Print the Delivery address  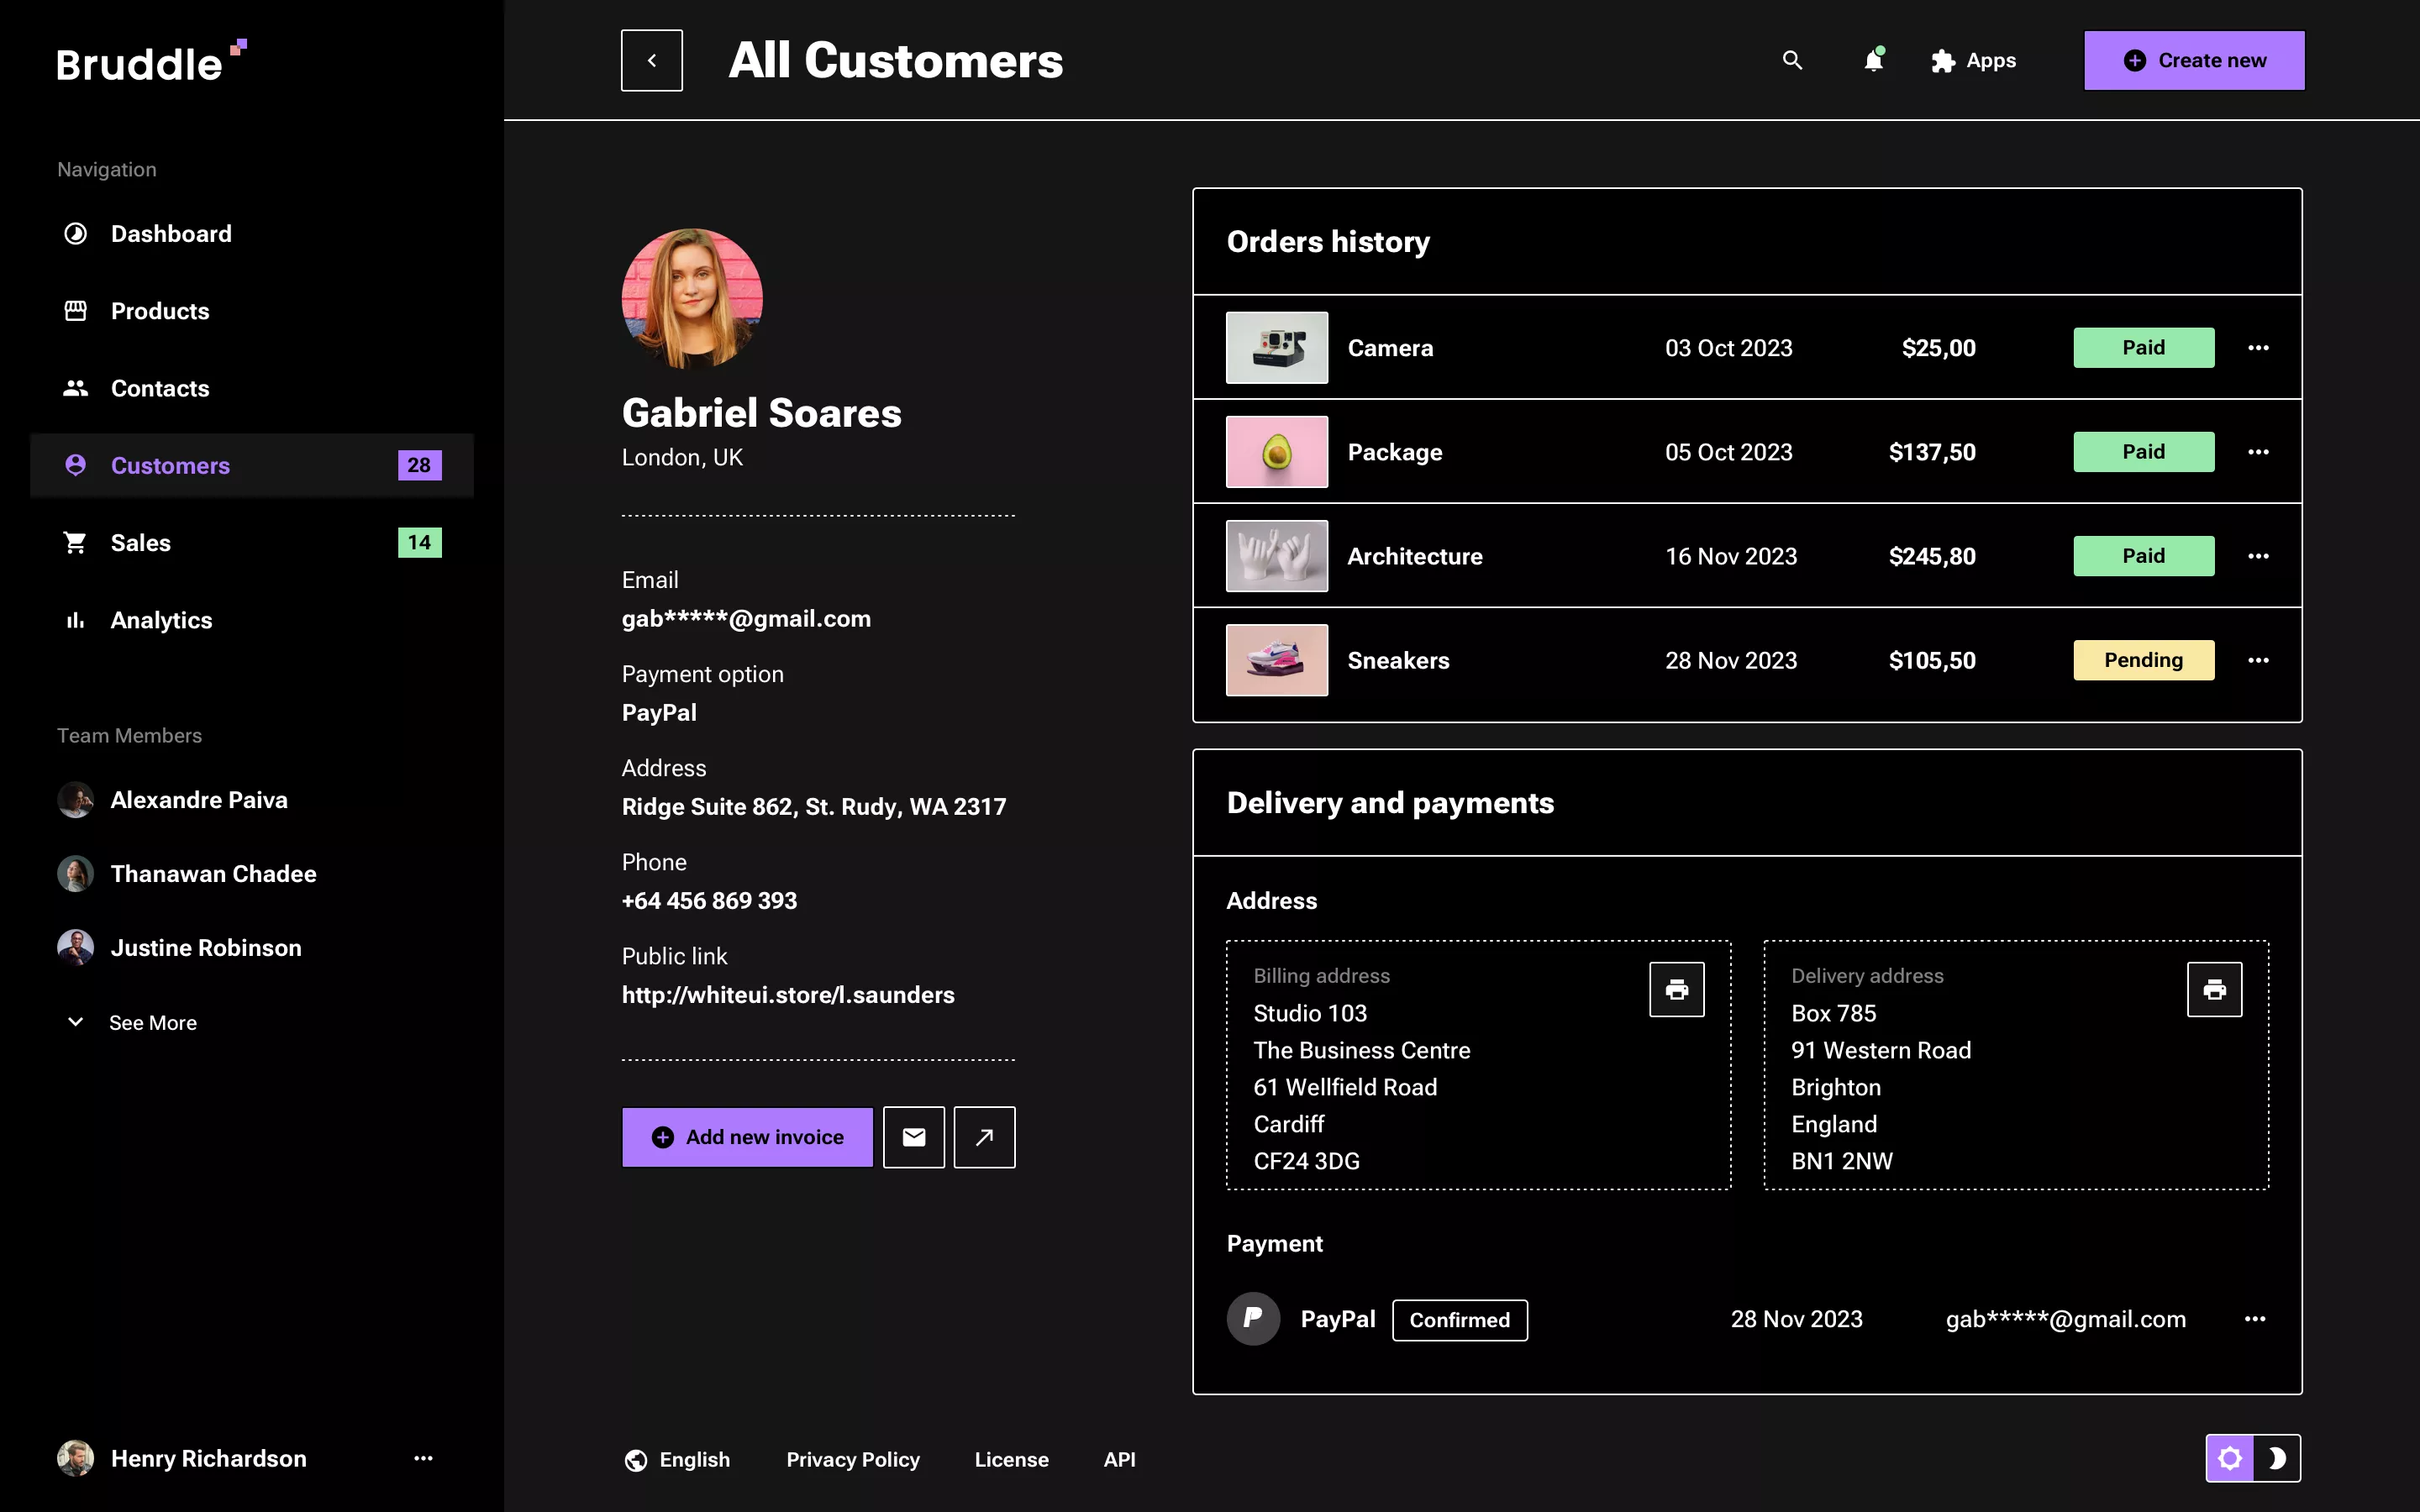click(2215, 989)
